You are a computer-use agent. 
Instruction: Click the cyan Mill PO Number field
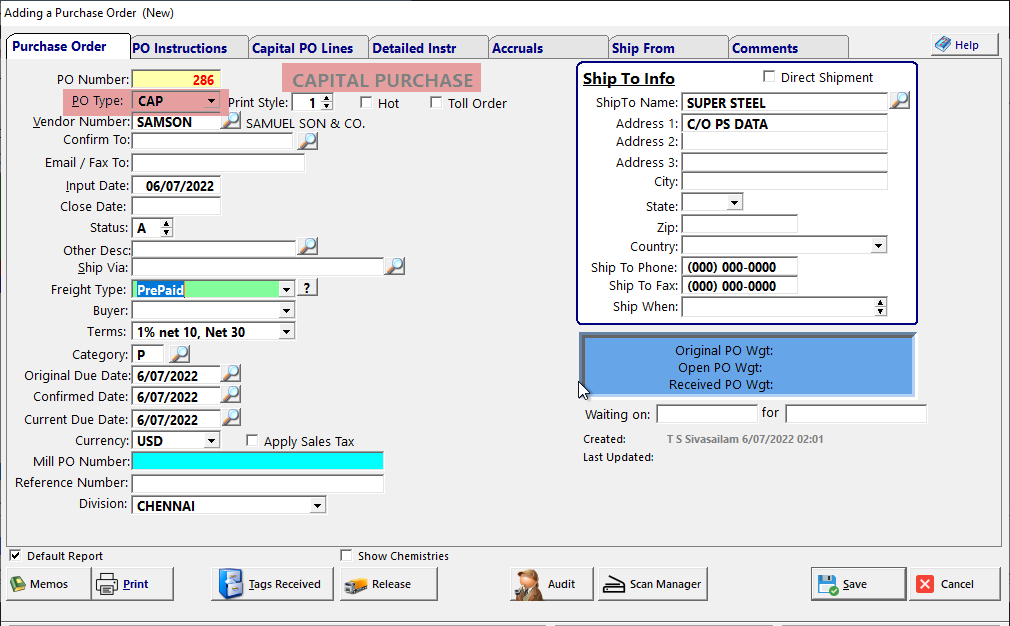(258, 461)
